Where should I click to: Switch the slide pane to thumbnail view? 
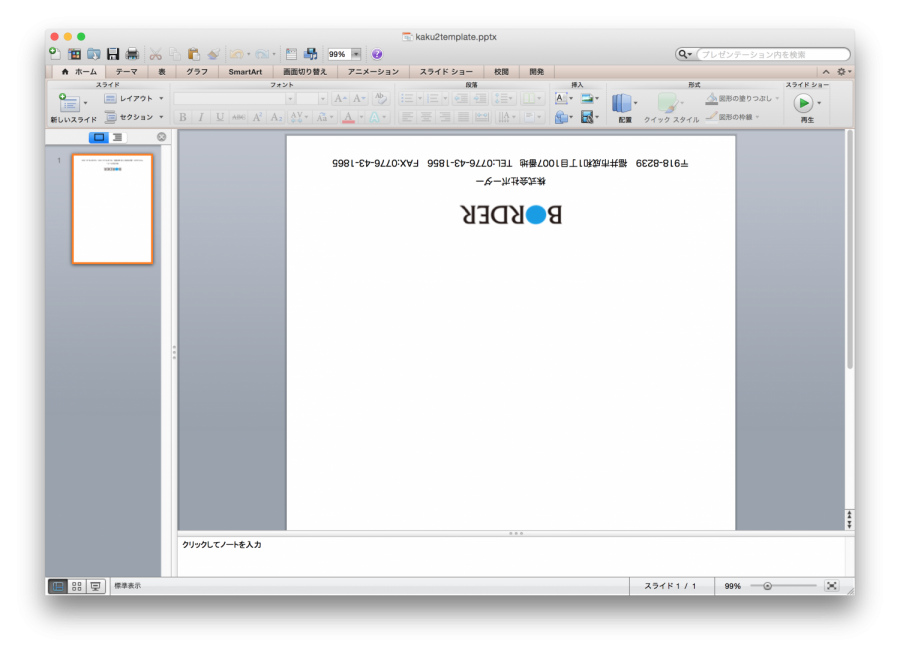pos(99,137)
